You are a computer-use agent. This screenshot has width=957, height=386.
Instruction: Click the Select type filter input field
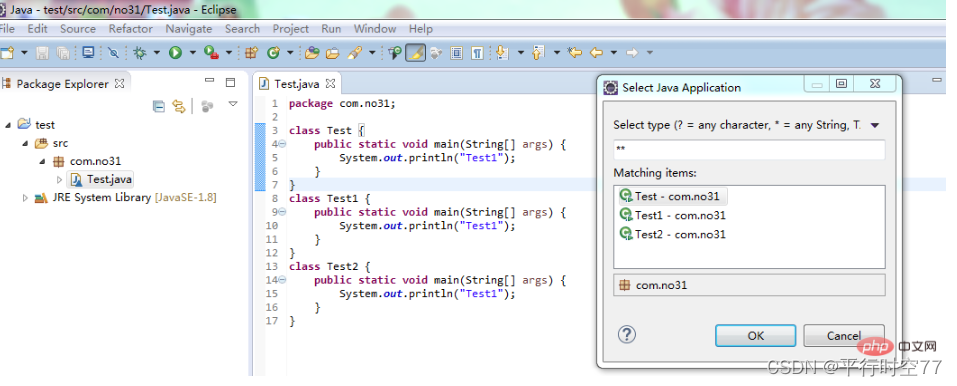(x=749, y=150)
